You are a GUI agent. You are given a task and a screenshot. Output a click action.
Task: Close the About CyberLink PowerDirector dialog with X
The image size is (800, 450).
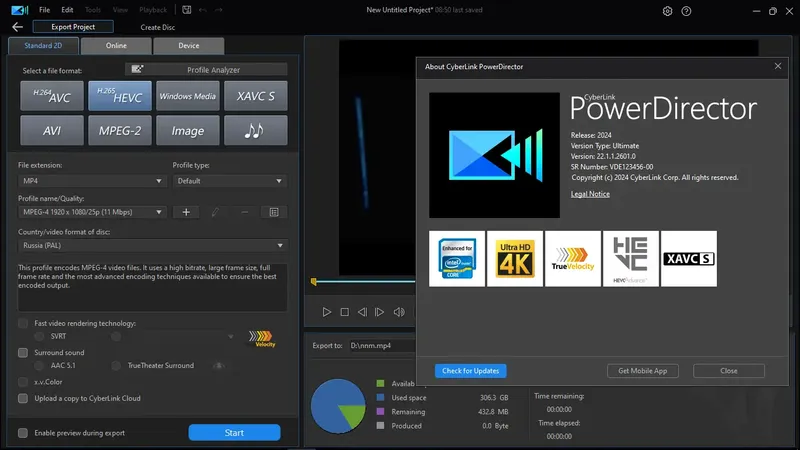point(778,66)
